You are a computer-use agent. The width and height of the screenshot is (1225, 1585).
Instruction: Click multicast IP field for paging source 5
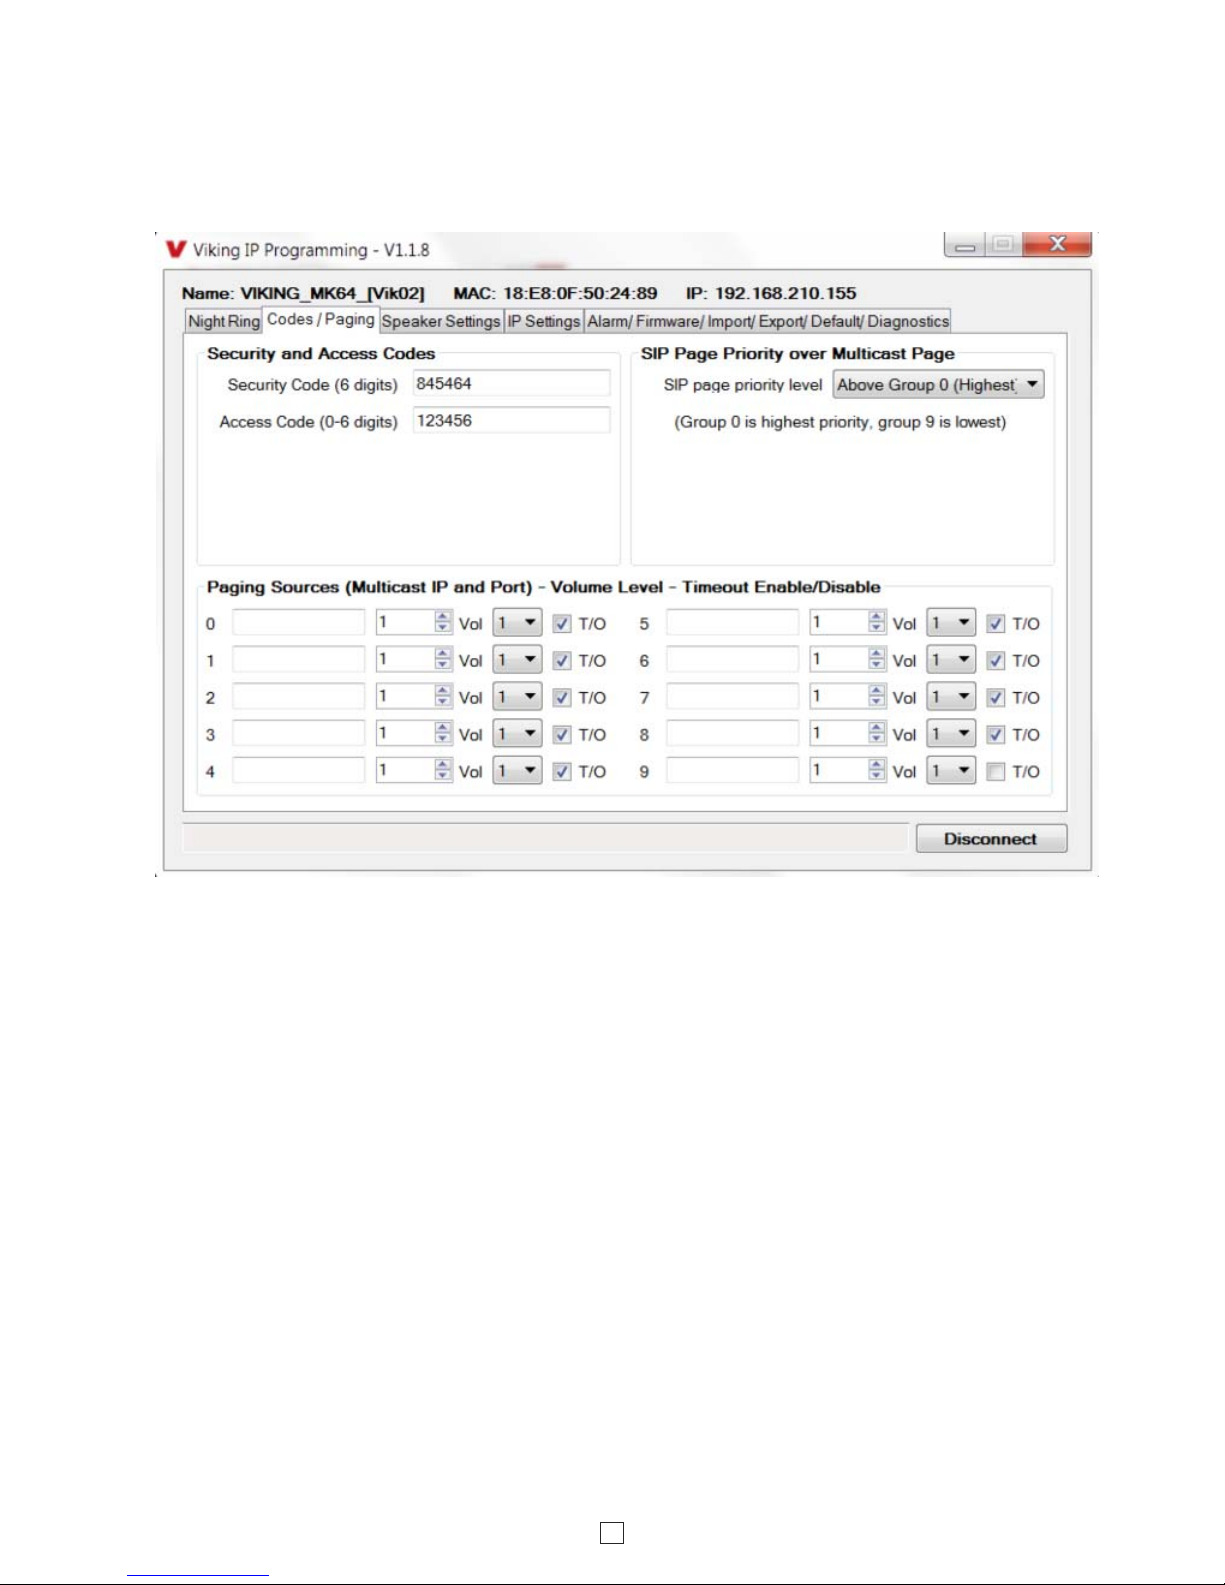733,622
